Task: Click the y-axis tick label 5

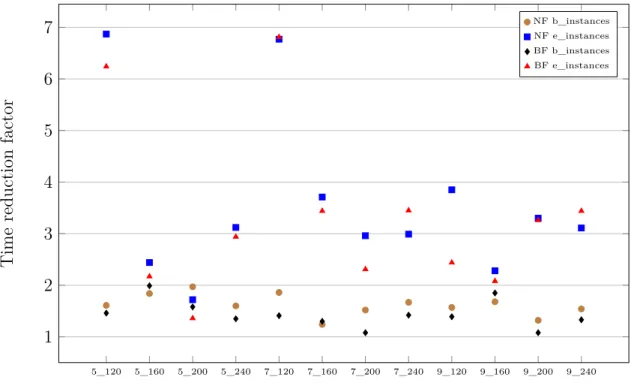Action: (48, 130)
